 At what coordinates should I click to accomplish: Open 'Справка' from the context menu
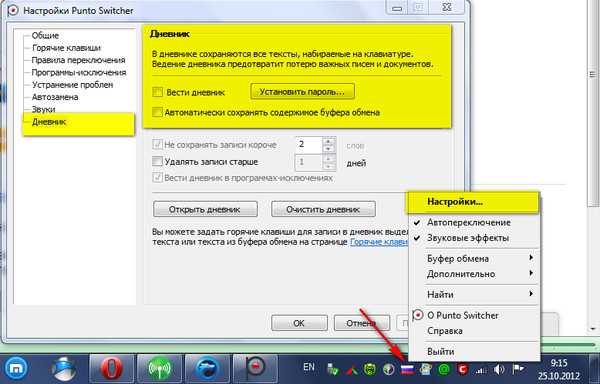474,331
